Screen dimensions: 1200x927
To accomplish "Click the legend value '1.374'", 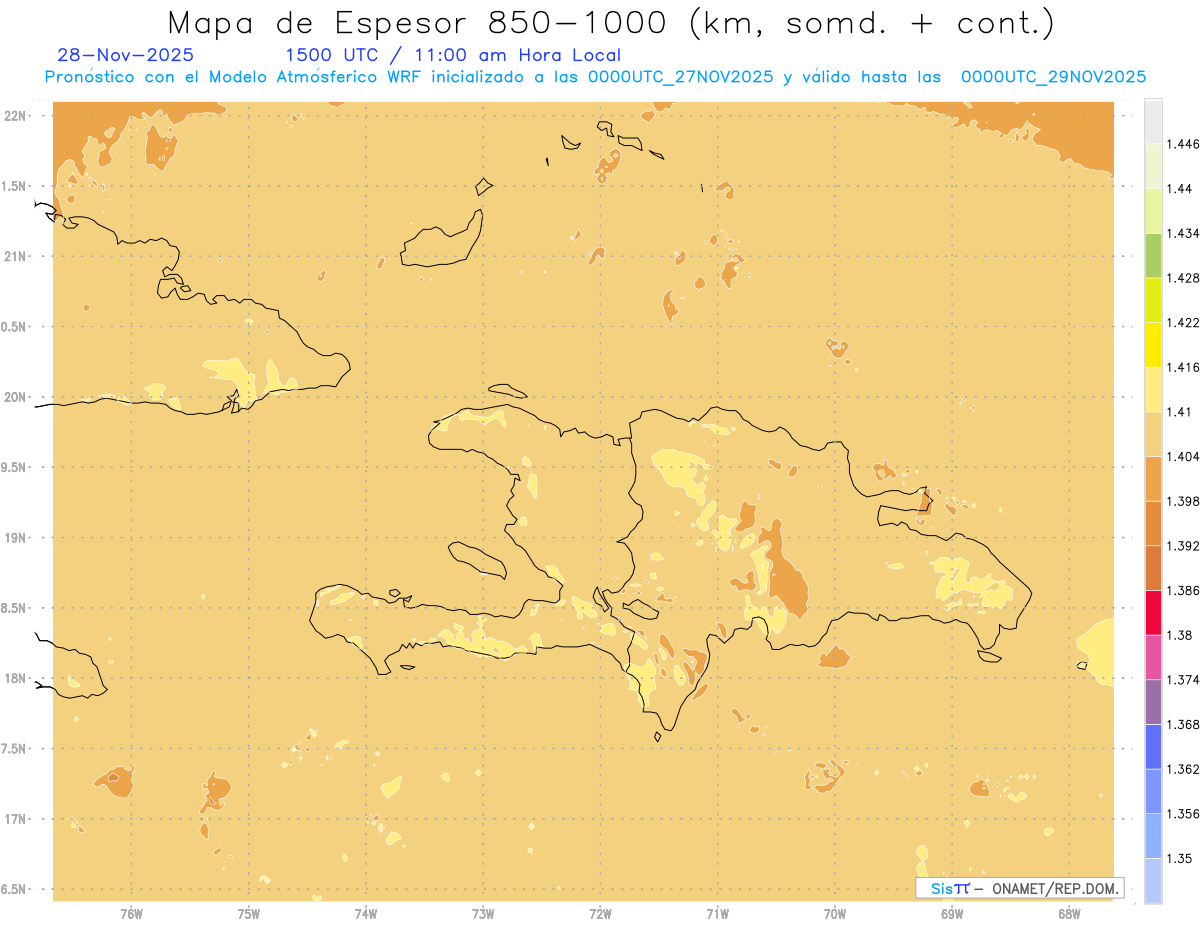I will (1183, 680).
